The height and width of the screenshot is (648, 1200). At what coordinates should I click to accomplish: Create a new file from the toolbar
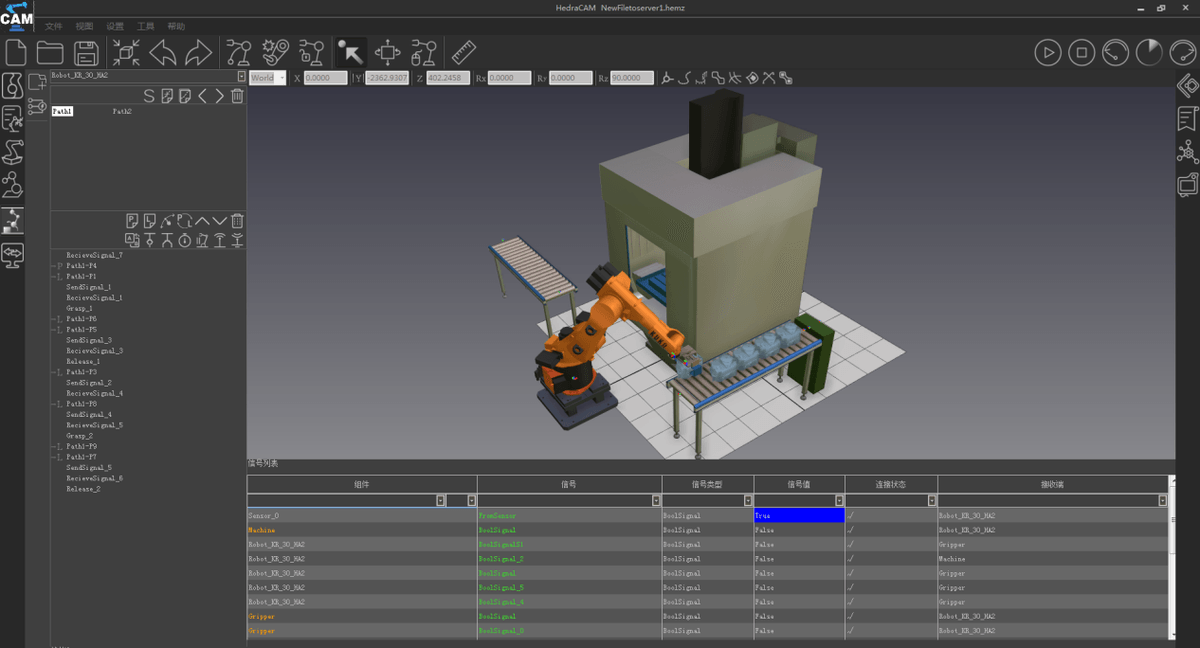coord(17,53)
